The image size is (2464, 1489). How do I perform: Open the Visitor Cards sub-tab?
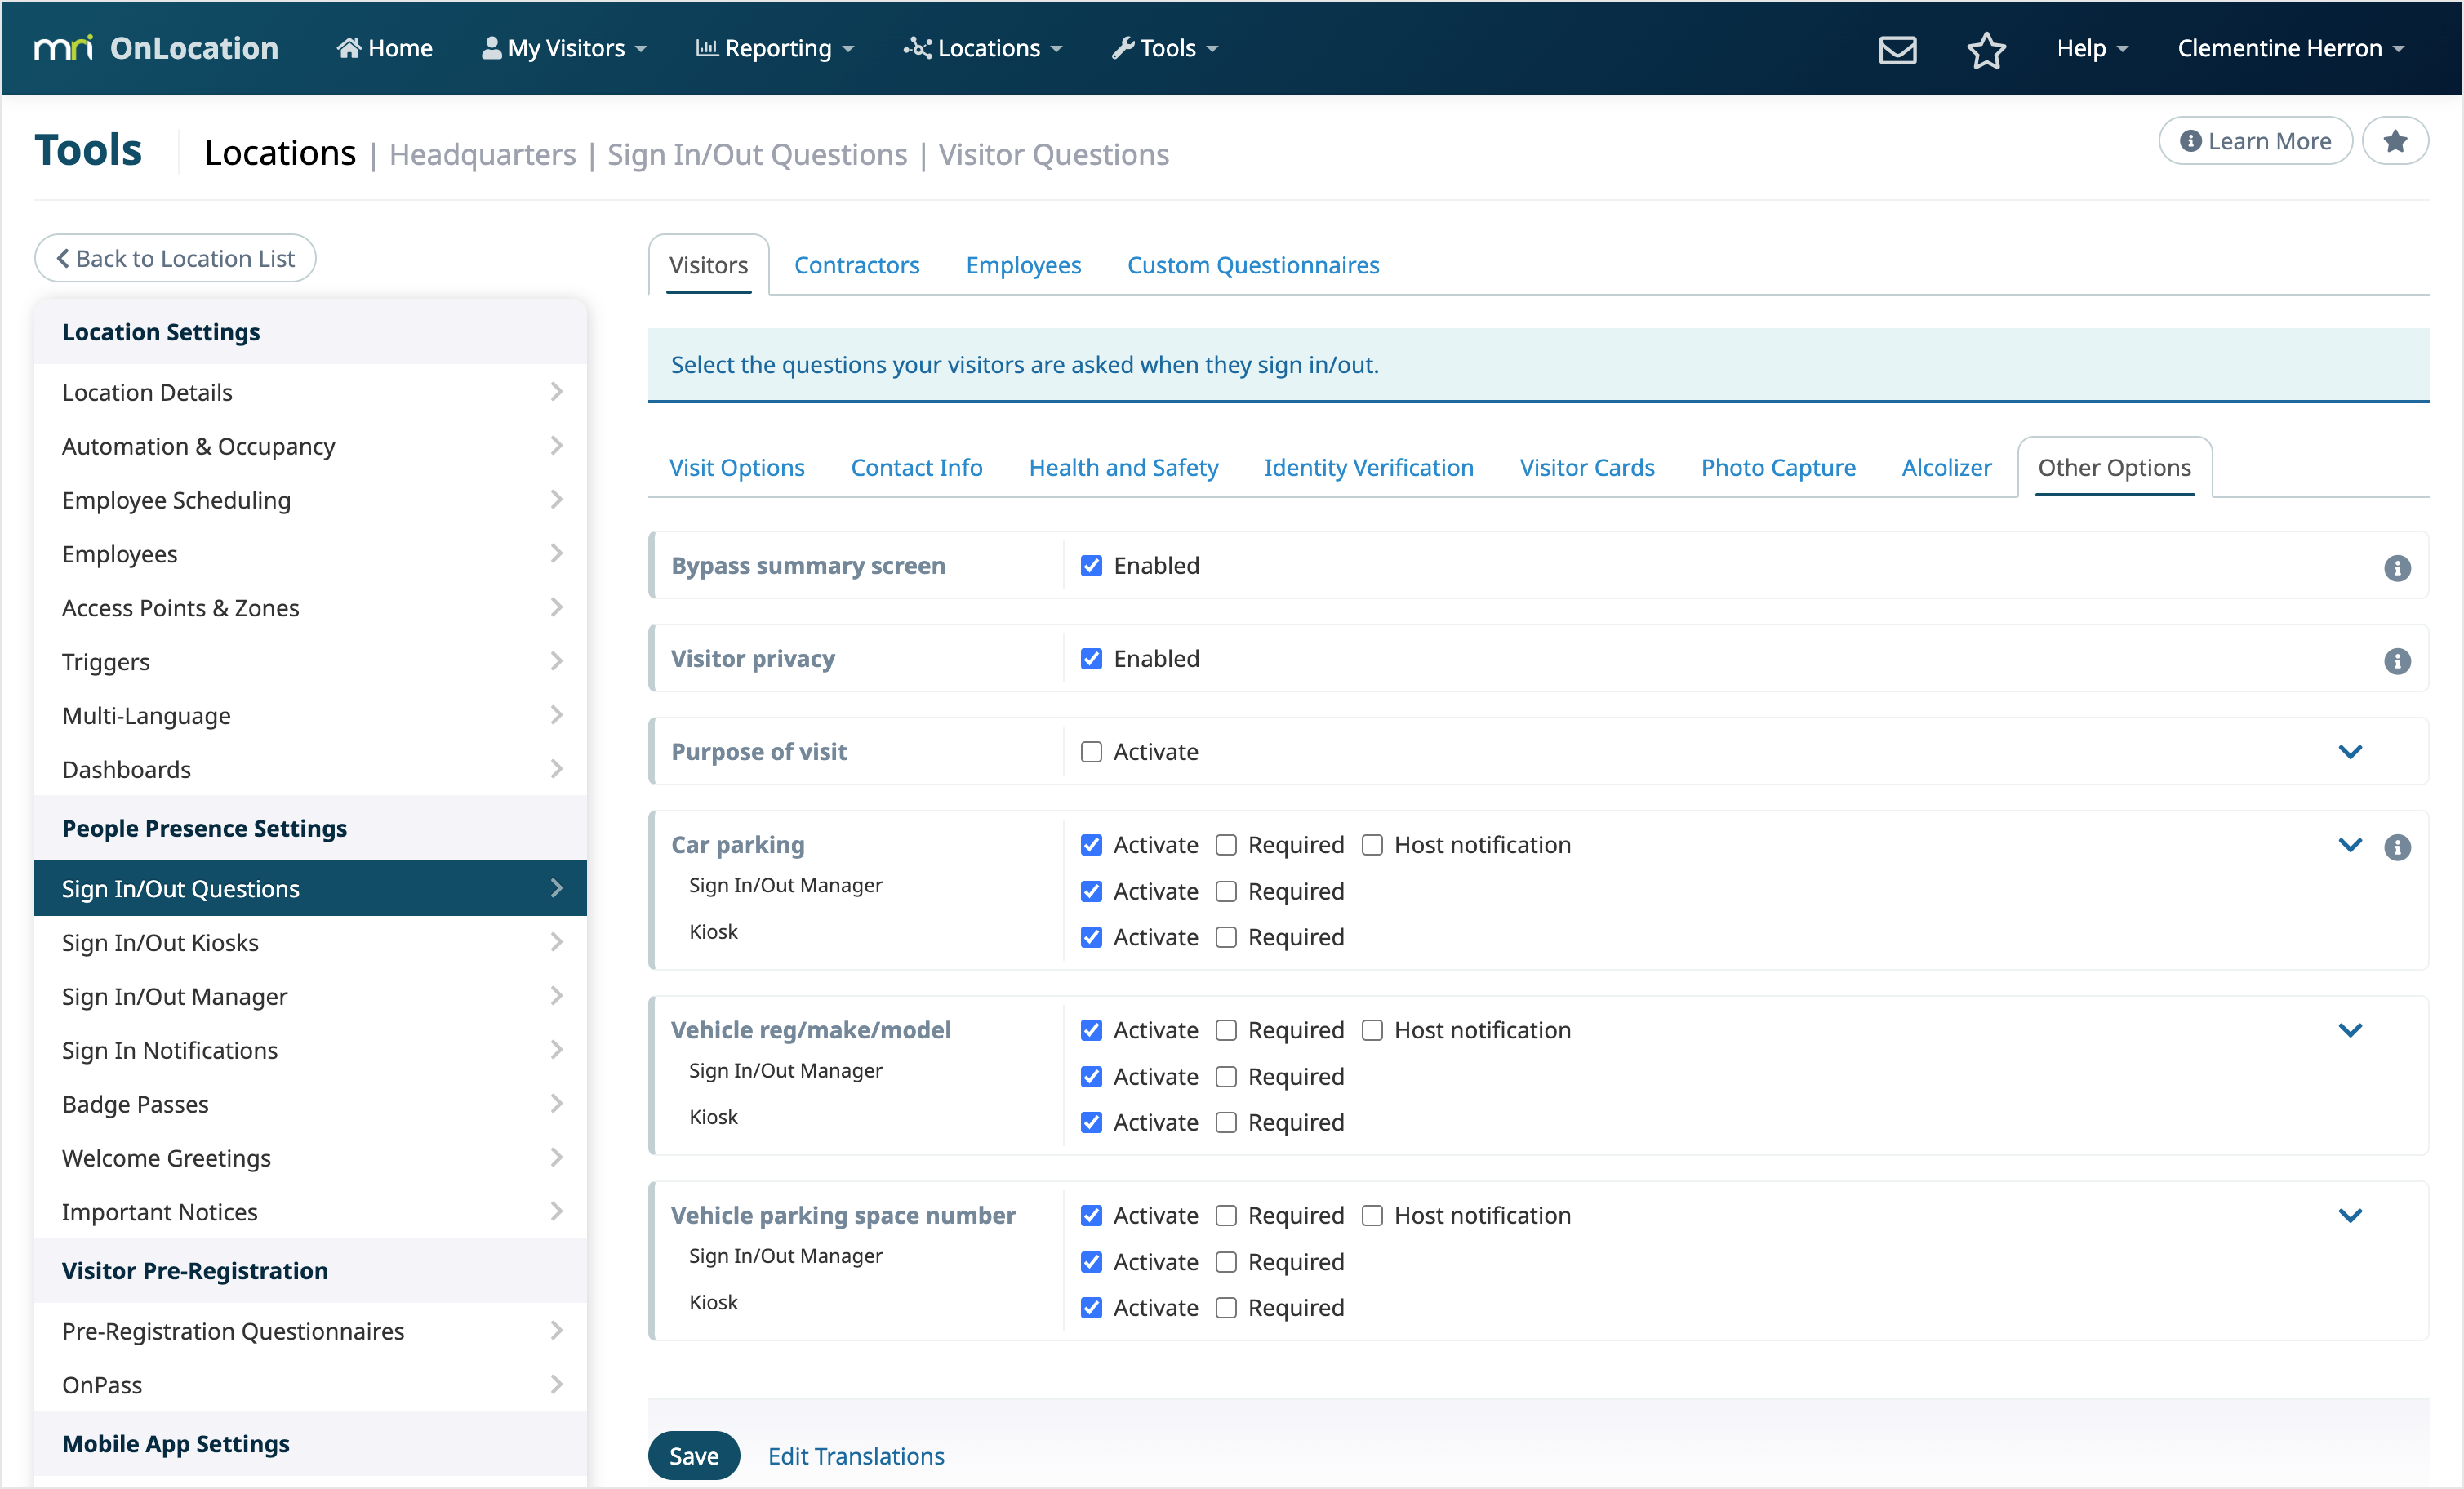pyautogui.click(x=1586, y=467)
